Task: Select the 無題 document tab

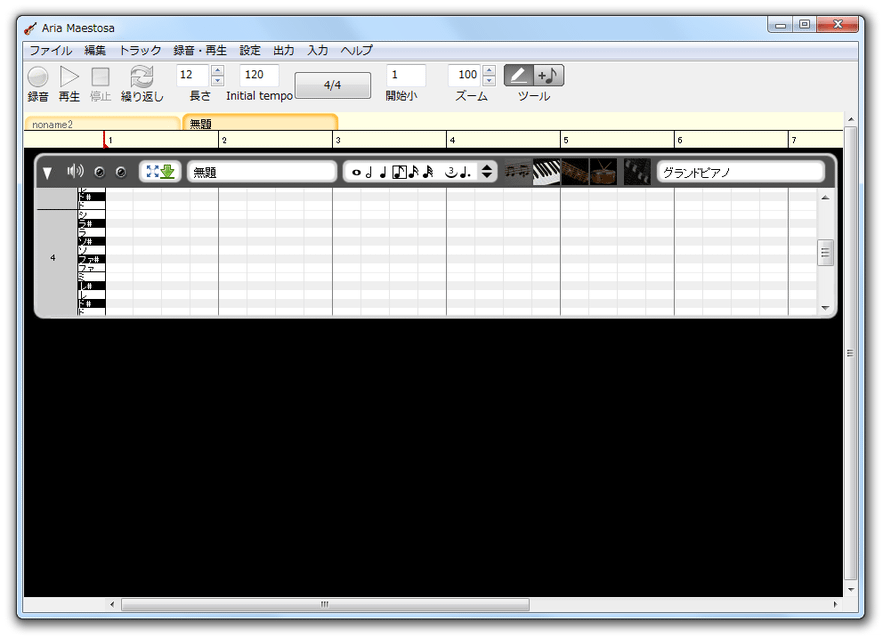Action: (x=260, y=123)
